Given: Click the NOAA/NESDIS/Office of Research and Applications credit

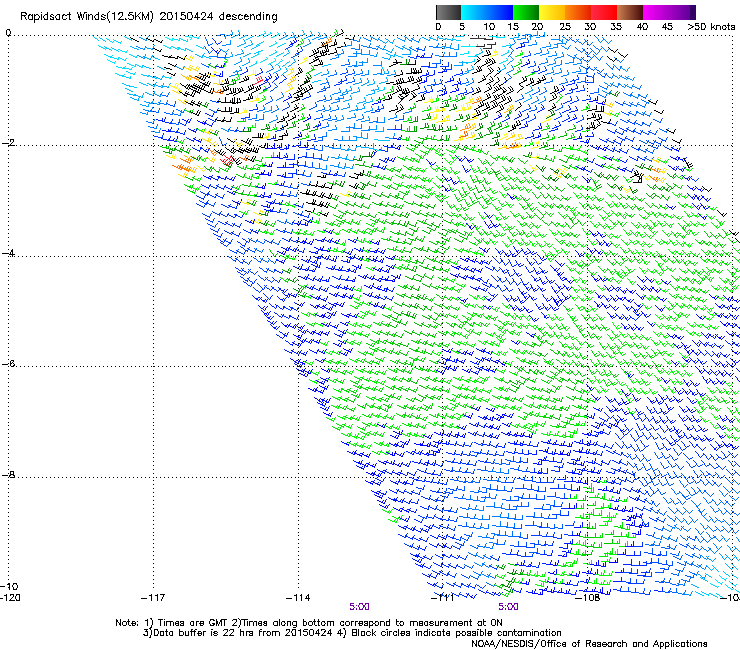Looking at the screenshot, I should [589, 644].
